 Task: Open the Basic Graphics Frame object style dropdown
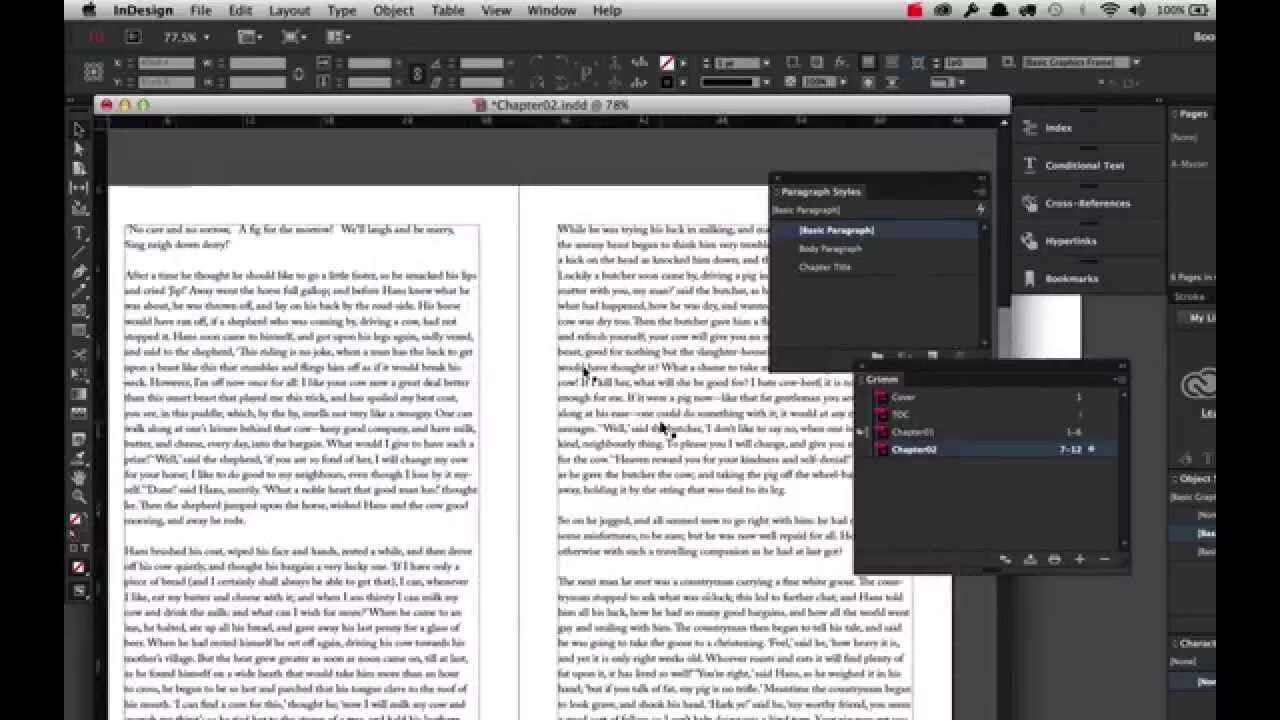click(1136, 62)
